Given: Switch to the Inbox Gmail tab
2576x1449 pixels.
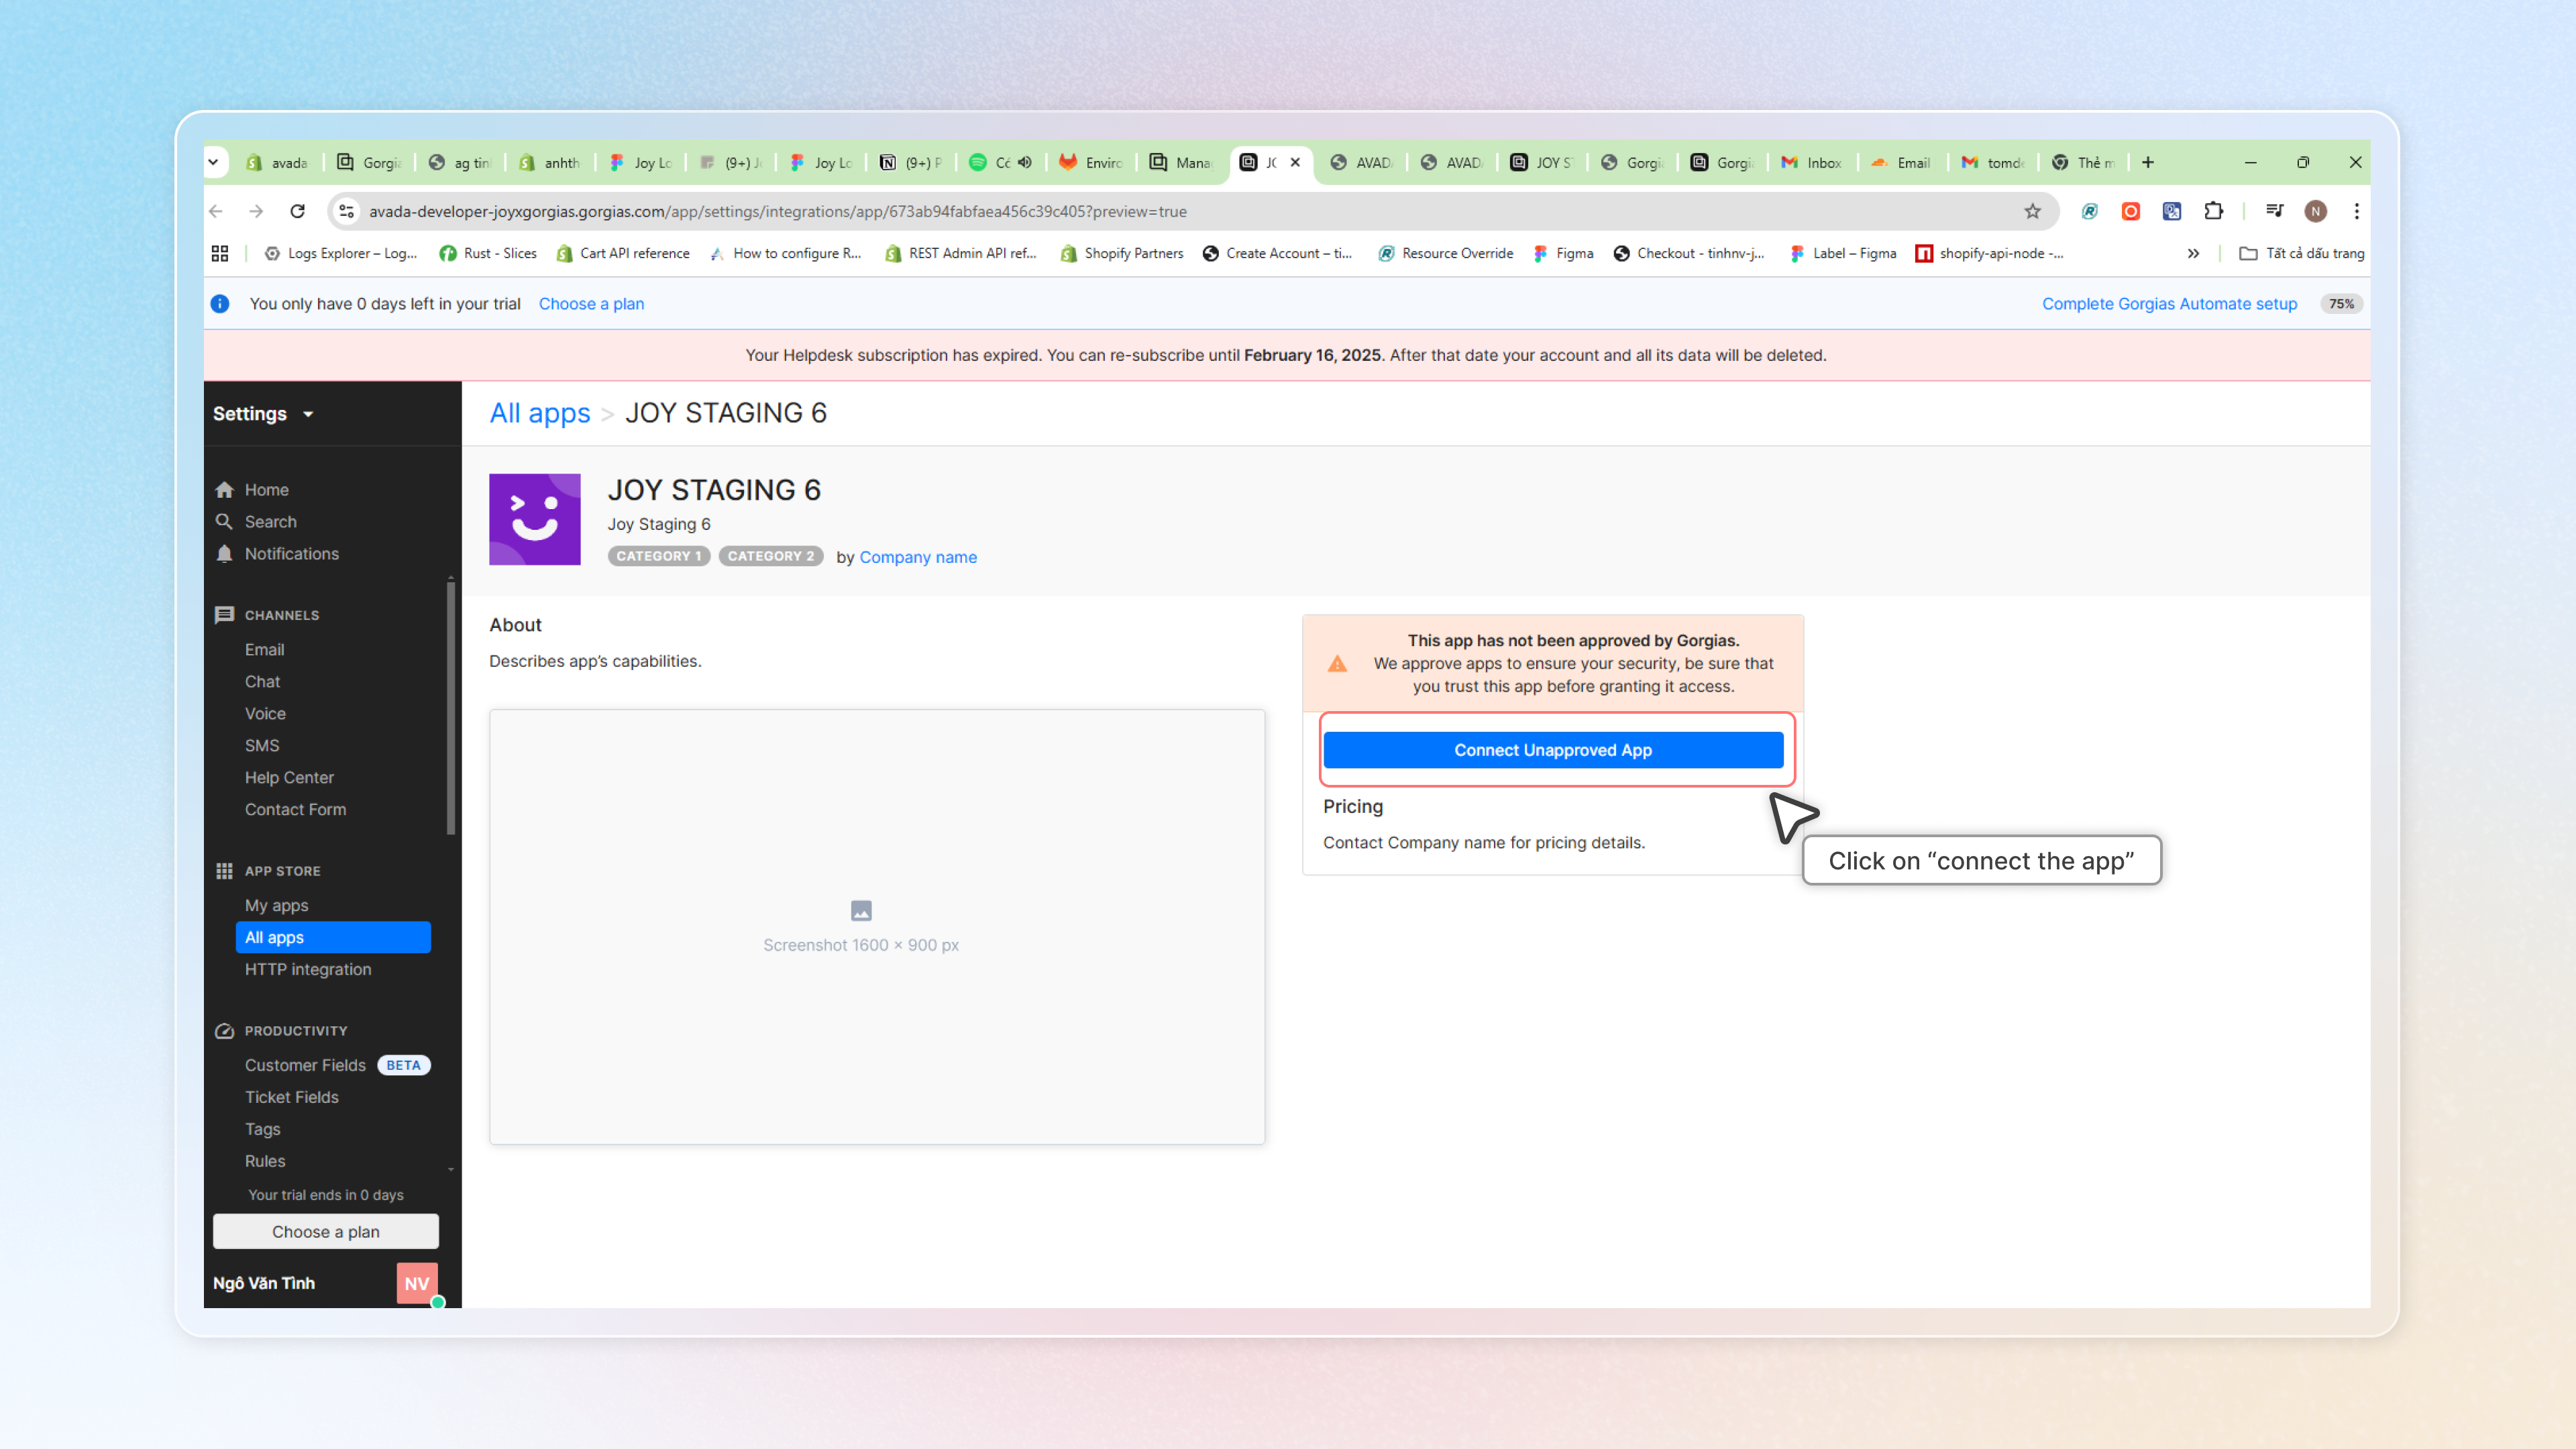Looking at the screenshot, I should (x=1811, y=162).
